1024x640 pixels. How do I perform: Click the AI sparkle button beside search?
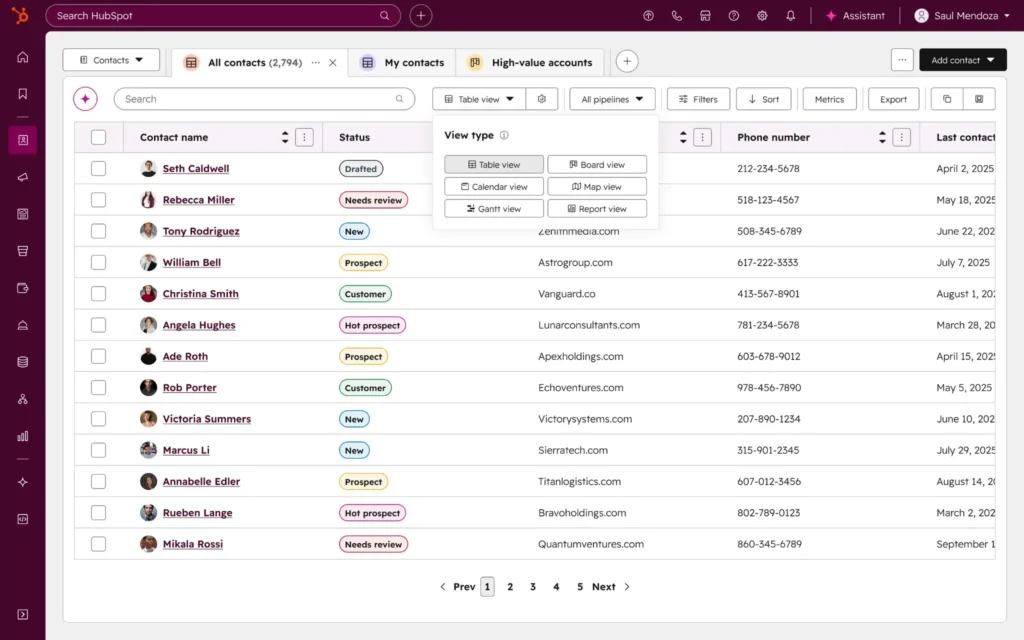(86, 99)
